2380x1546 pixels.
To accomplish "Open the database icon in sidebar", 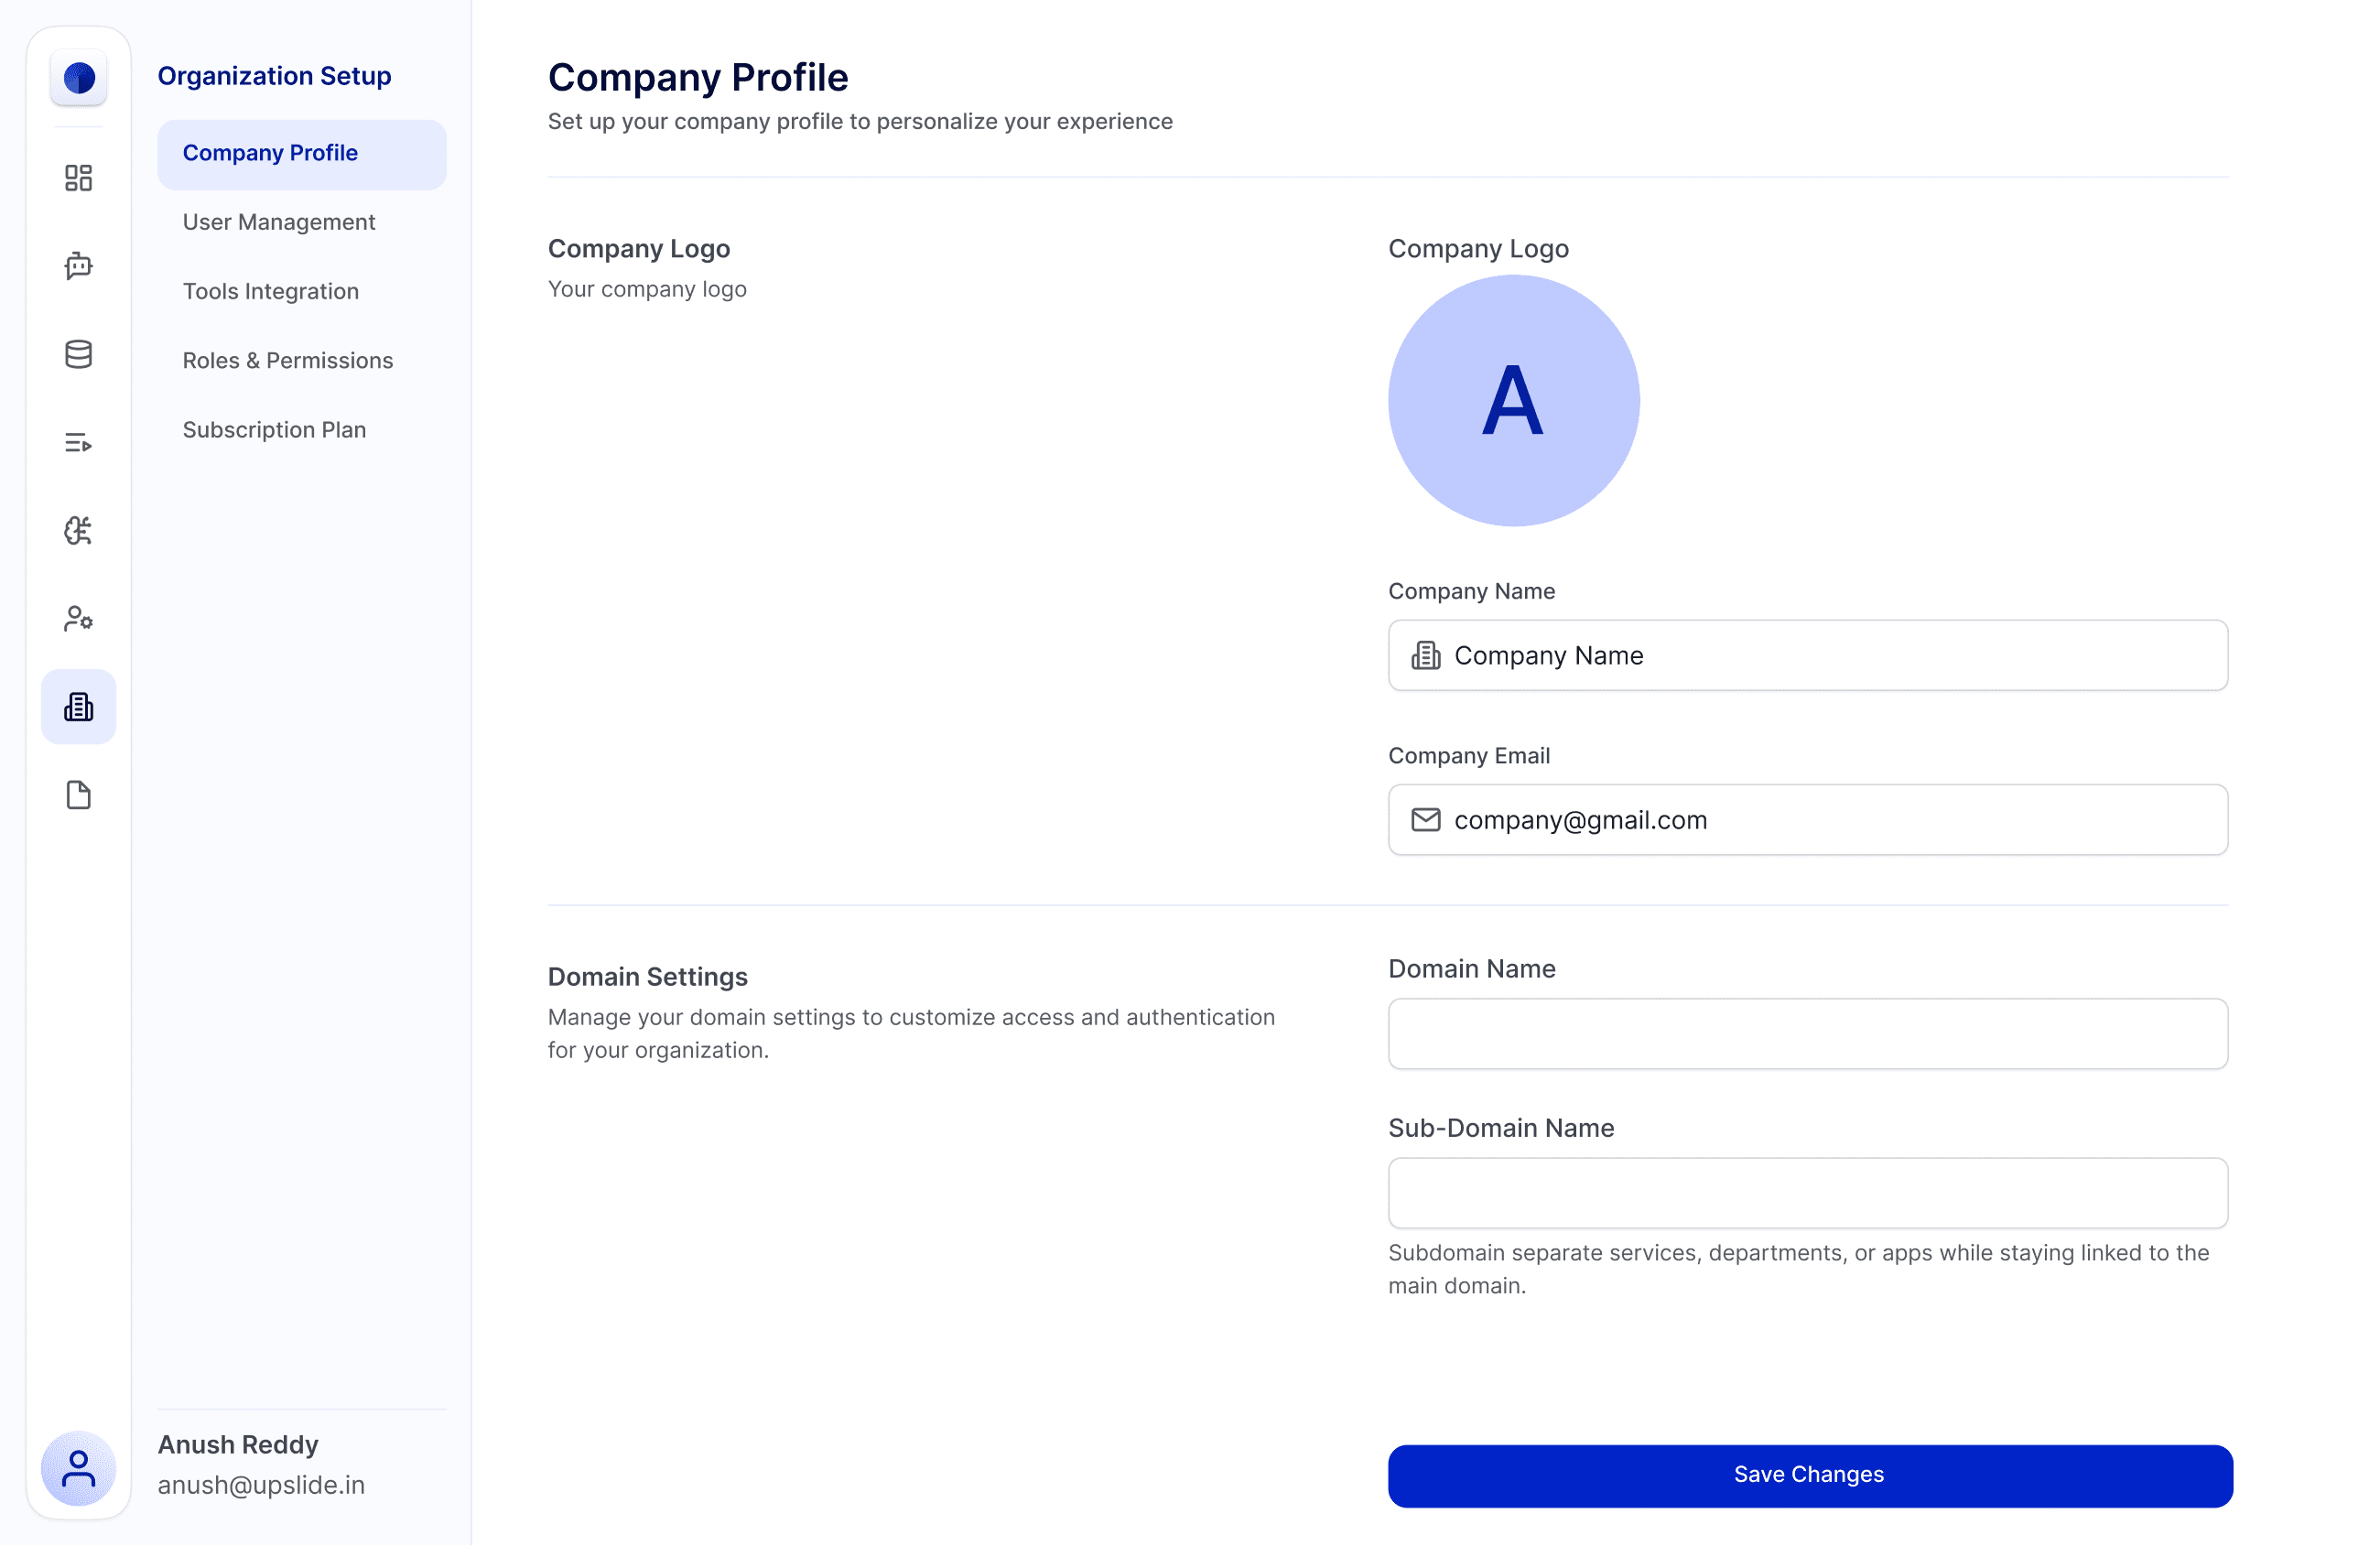I will point(78,354).
